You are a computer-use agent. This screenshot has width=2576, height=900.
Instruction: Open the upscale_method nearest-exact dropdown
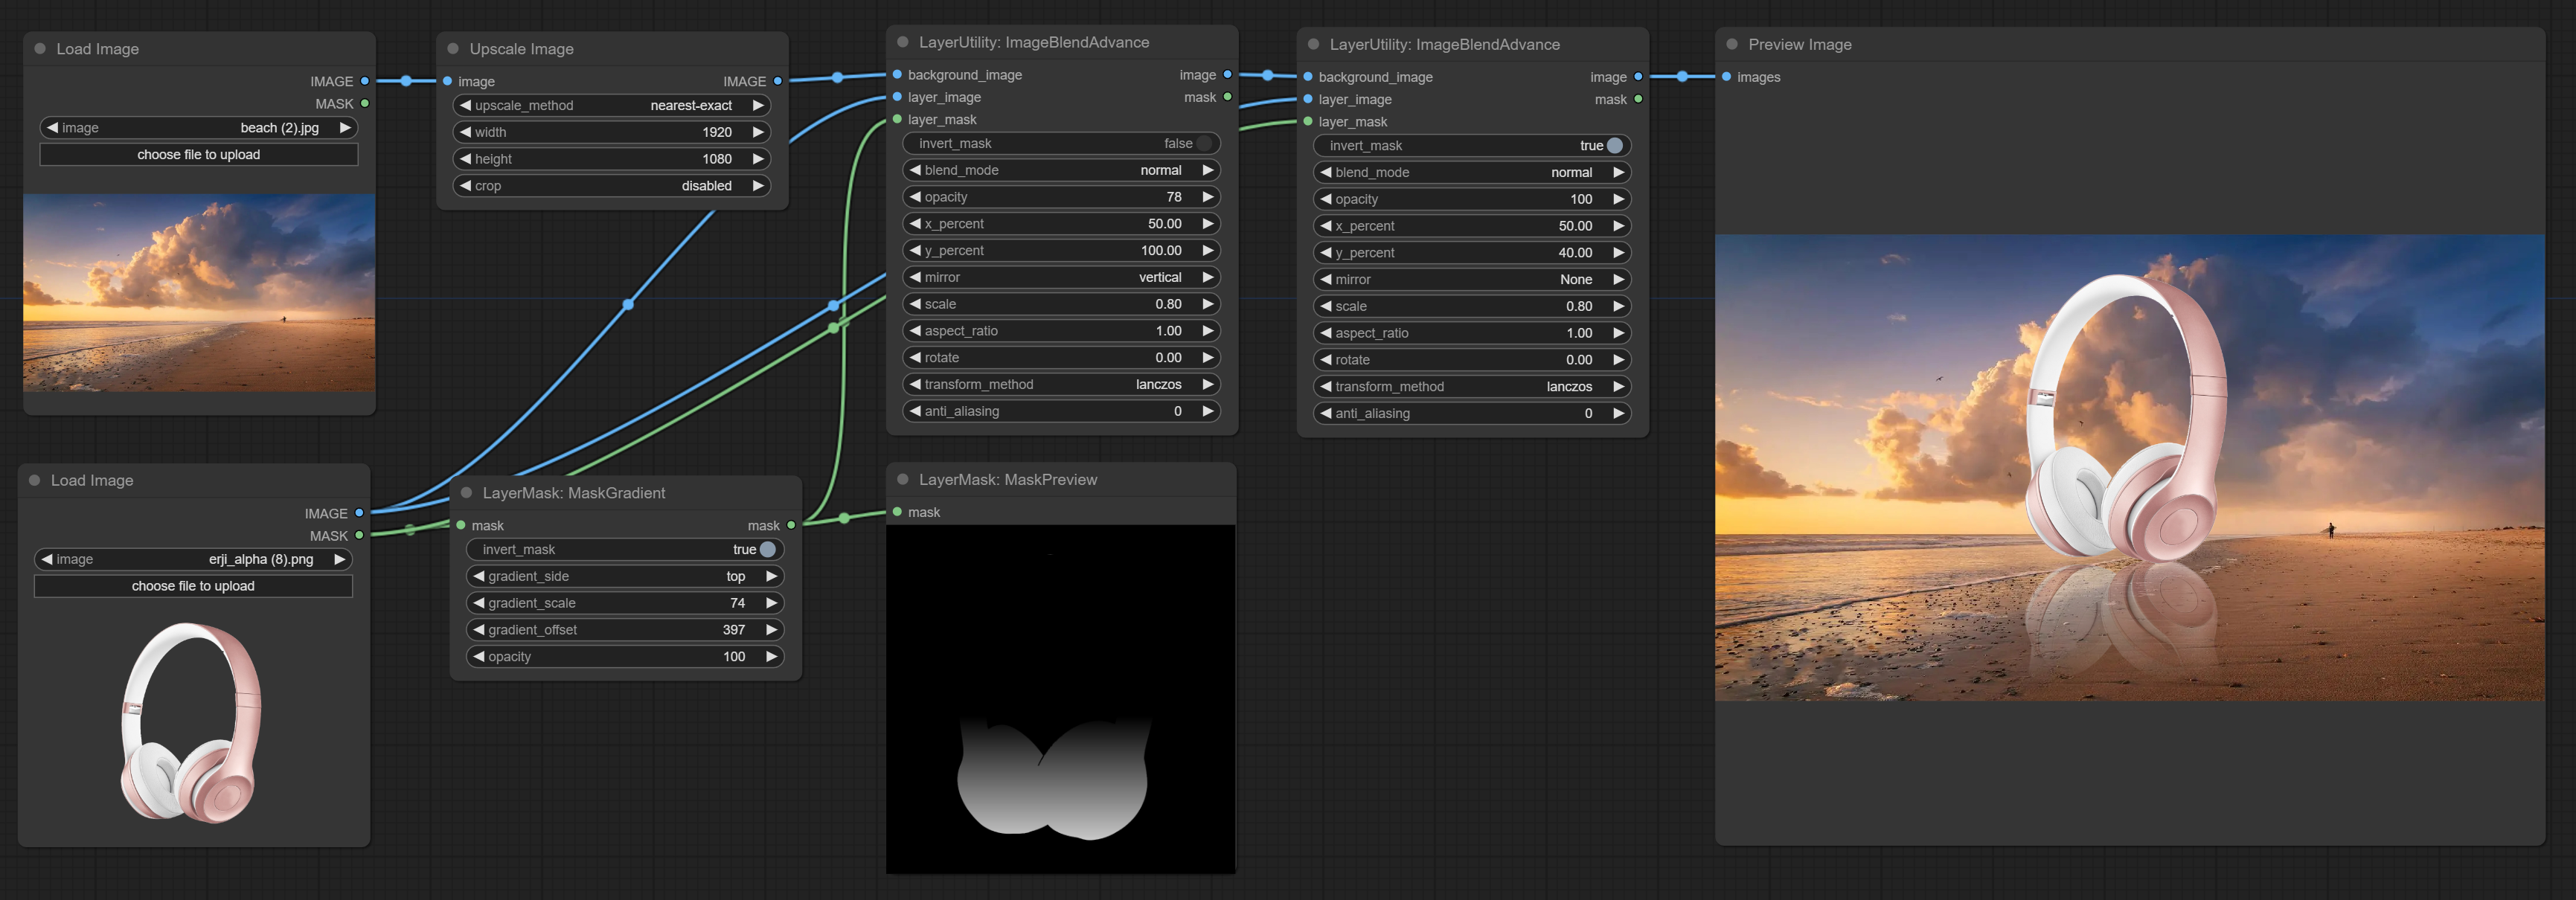610,105
